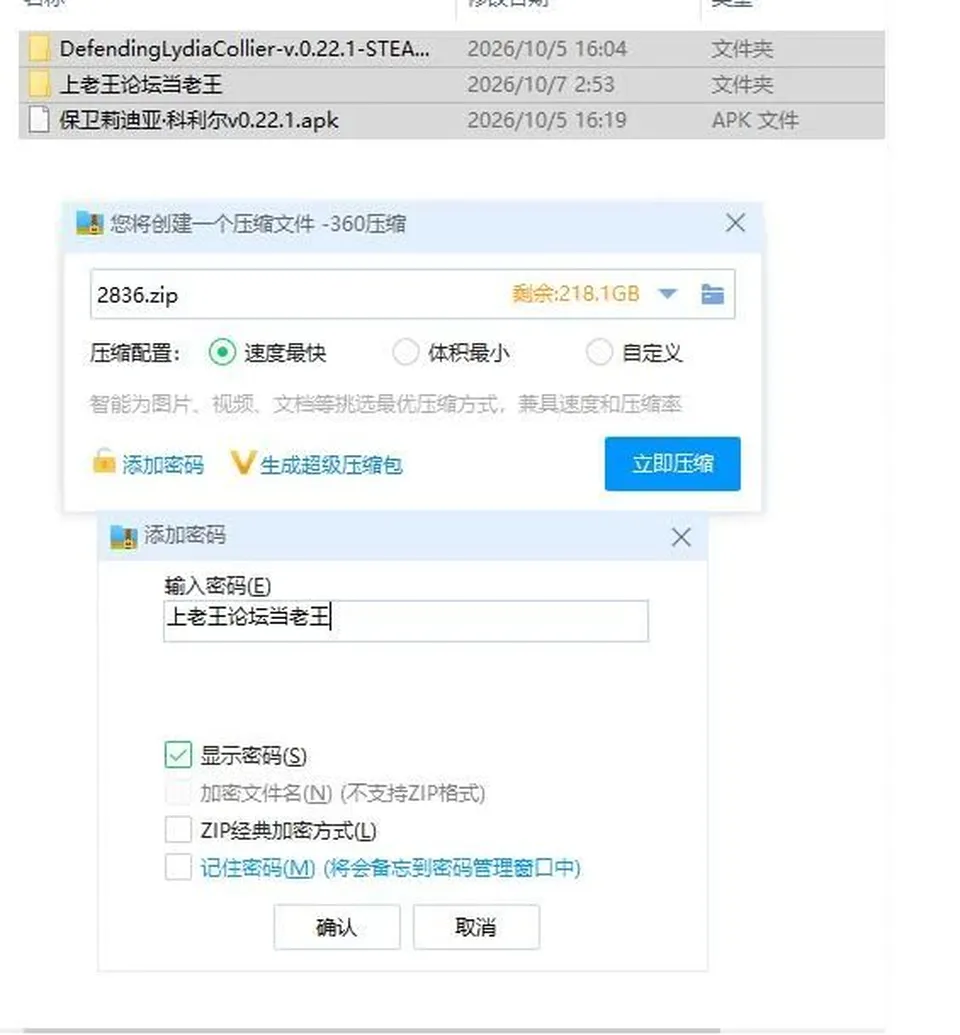
Task: Open the 记住密码(M) password manager link text
Action: (x=390, y=867)
